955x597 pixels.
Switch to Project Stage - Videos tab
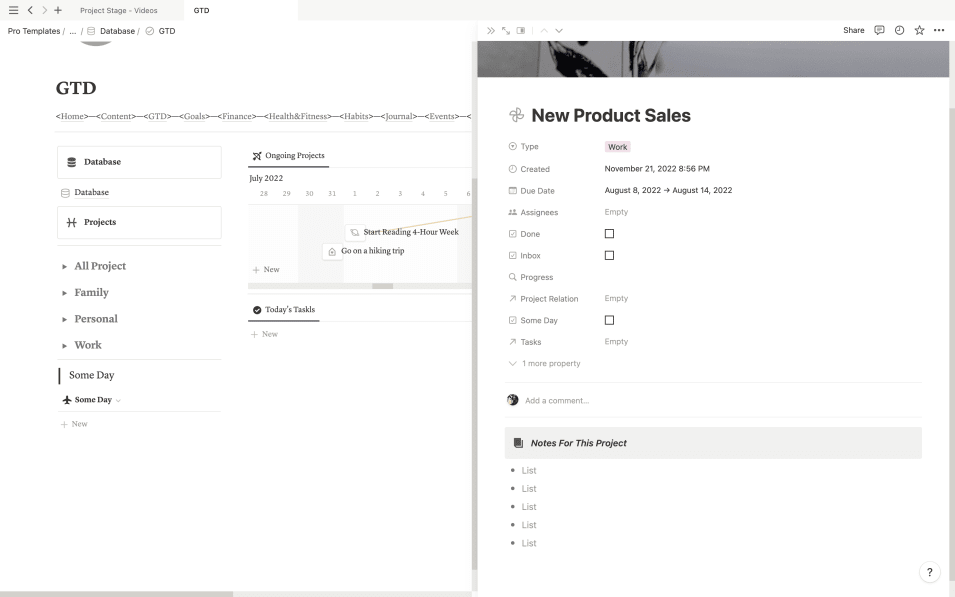tap(118, 10)
